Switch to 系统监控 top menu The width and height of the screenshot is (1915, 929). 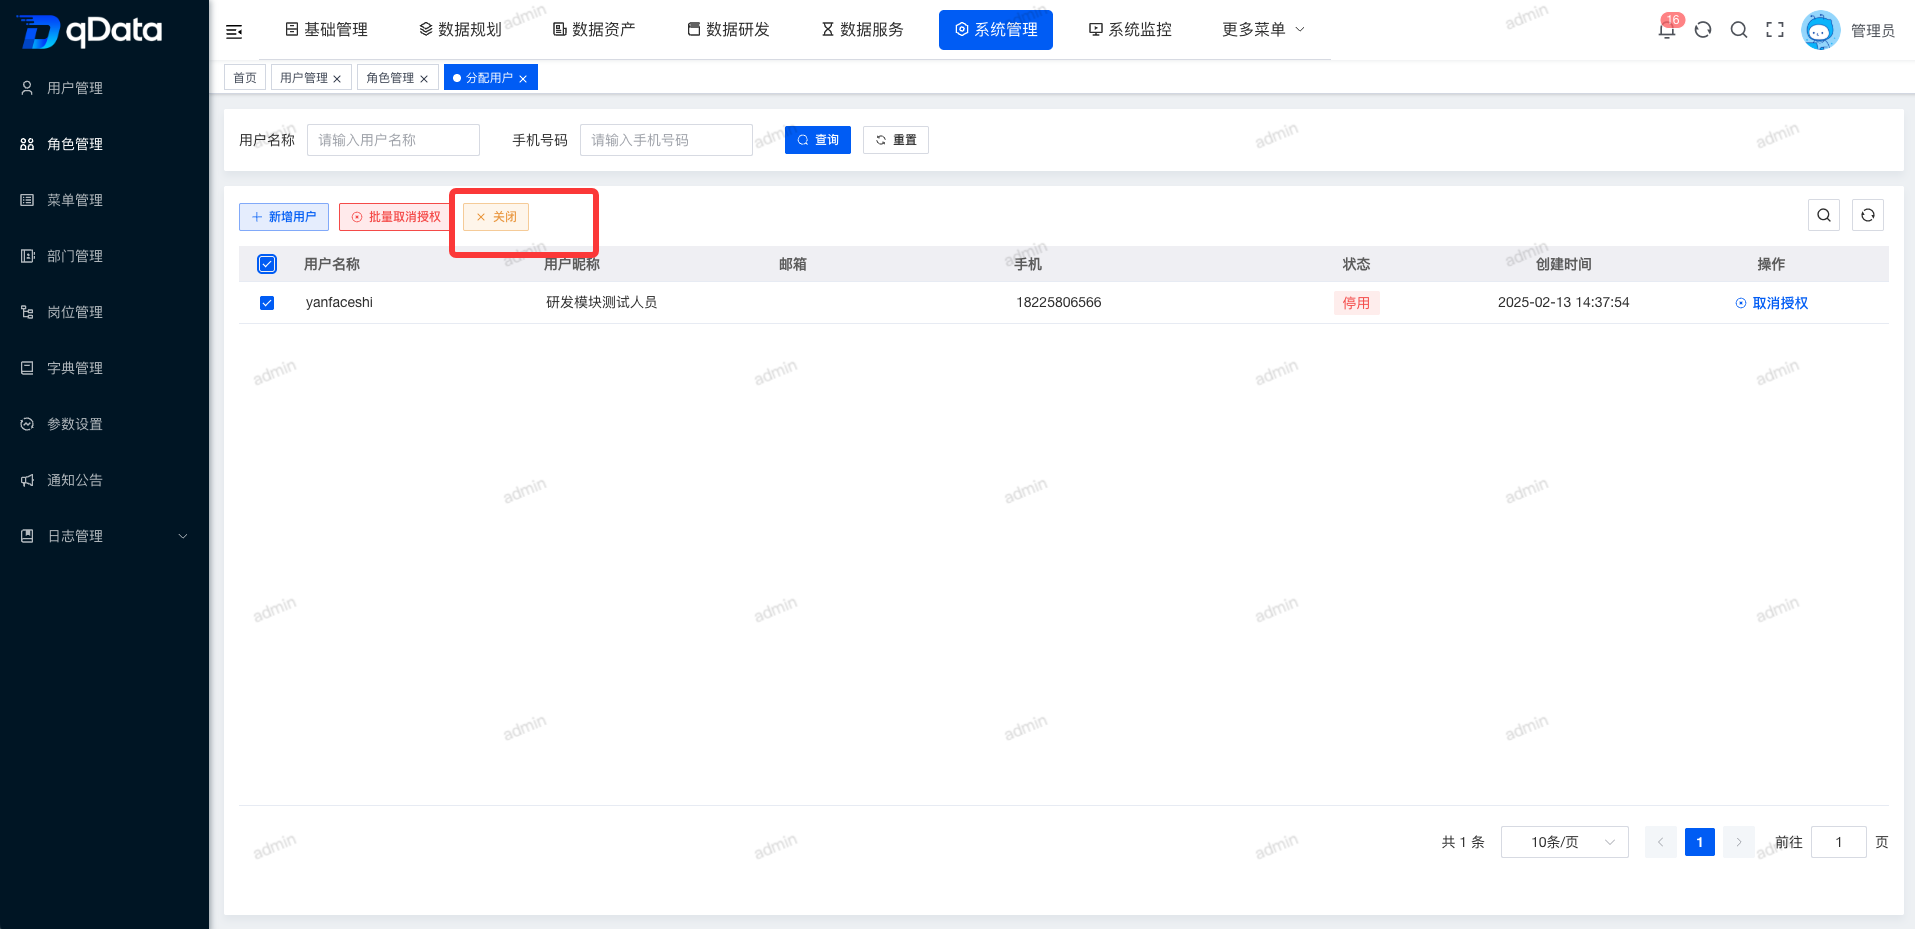1130,30
